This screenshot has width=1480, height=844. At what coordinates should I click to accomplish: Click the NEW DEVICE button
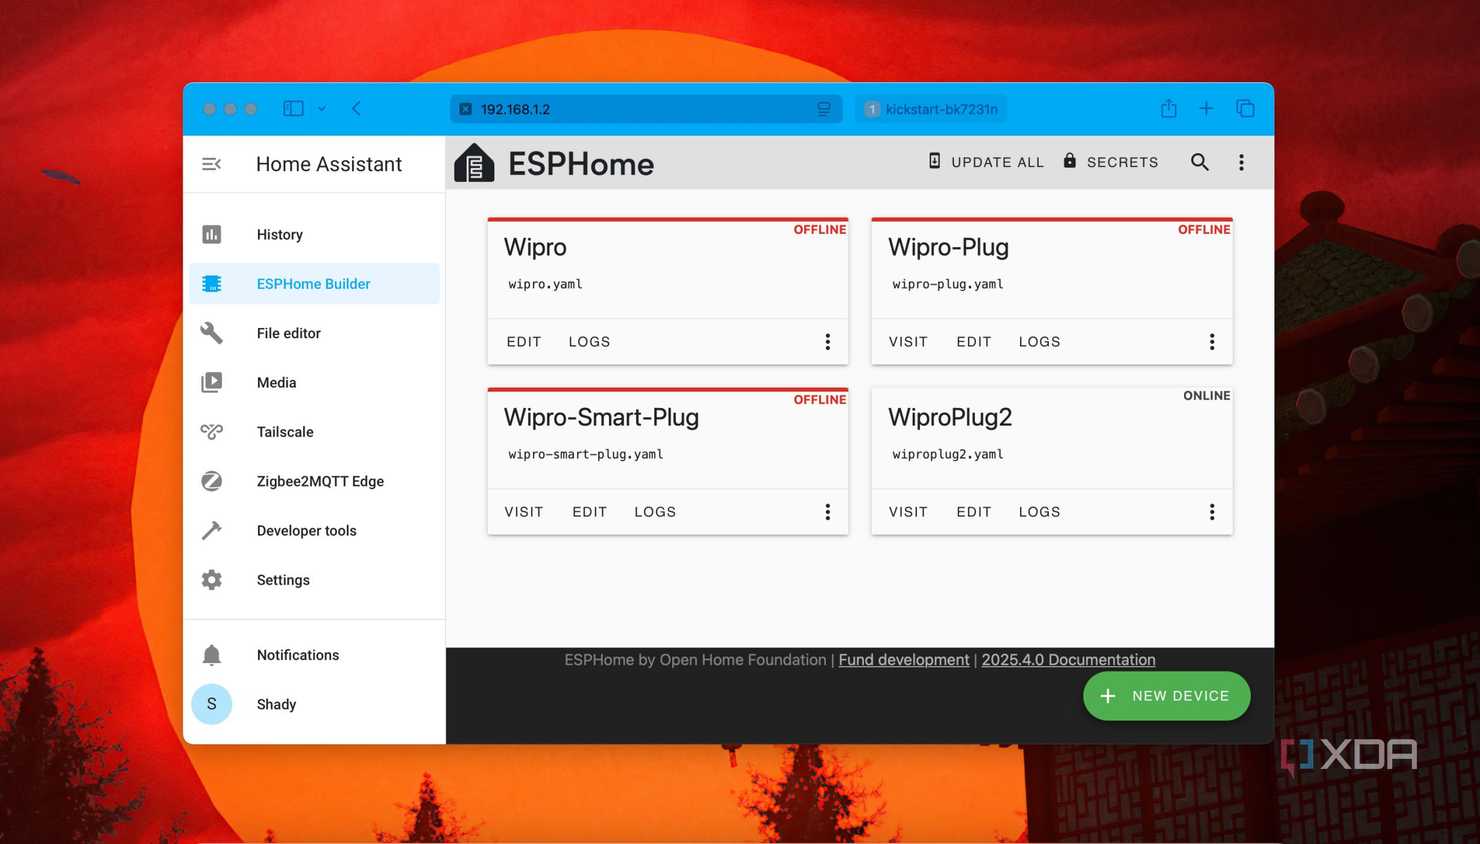1166,696
